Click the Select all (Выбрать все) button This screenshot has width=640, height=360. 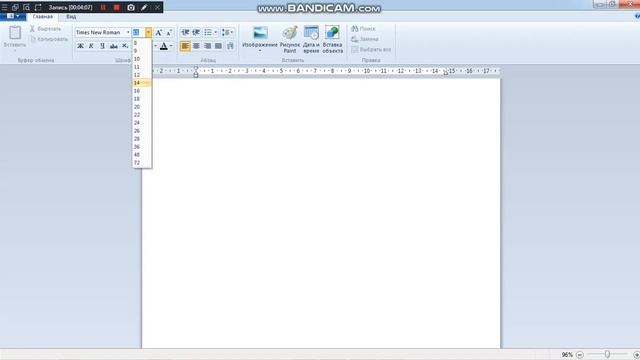point(371,49)
